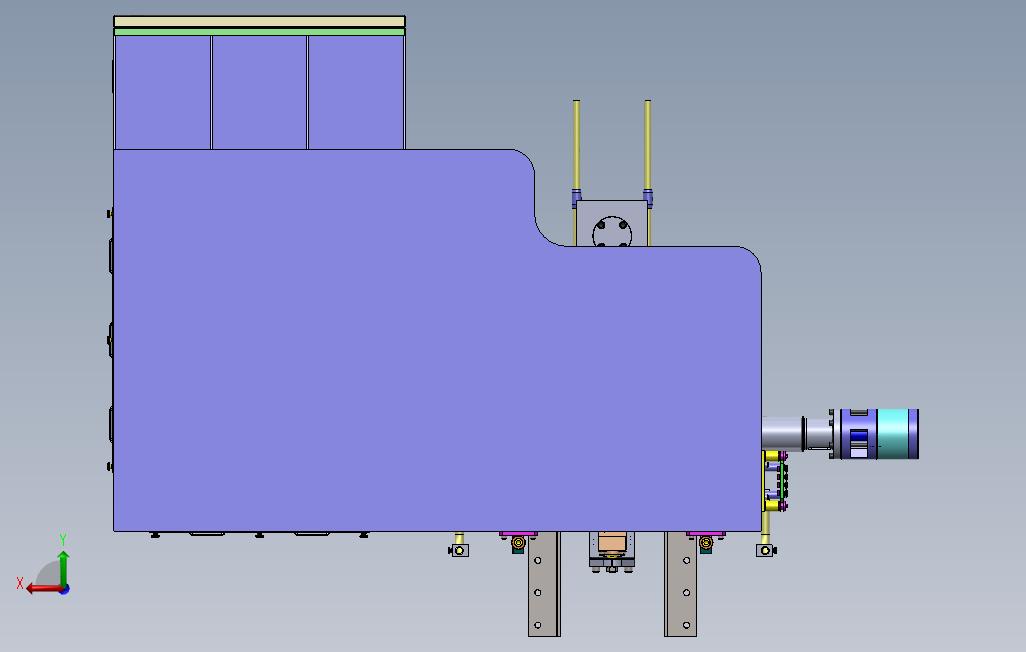Select the right yellow vertical rod
This screenshot has height=652, width=1026.
(x=648, y=145)
